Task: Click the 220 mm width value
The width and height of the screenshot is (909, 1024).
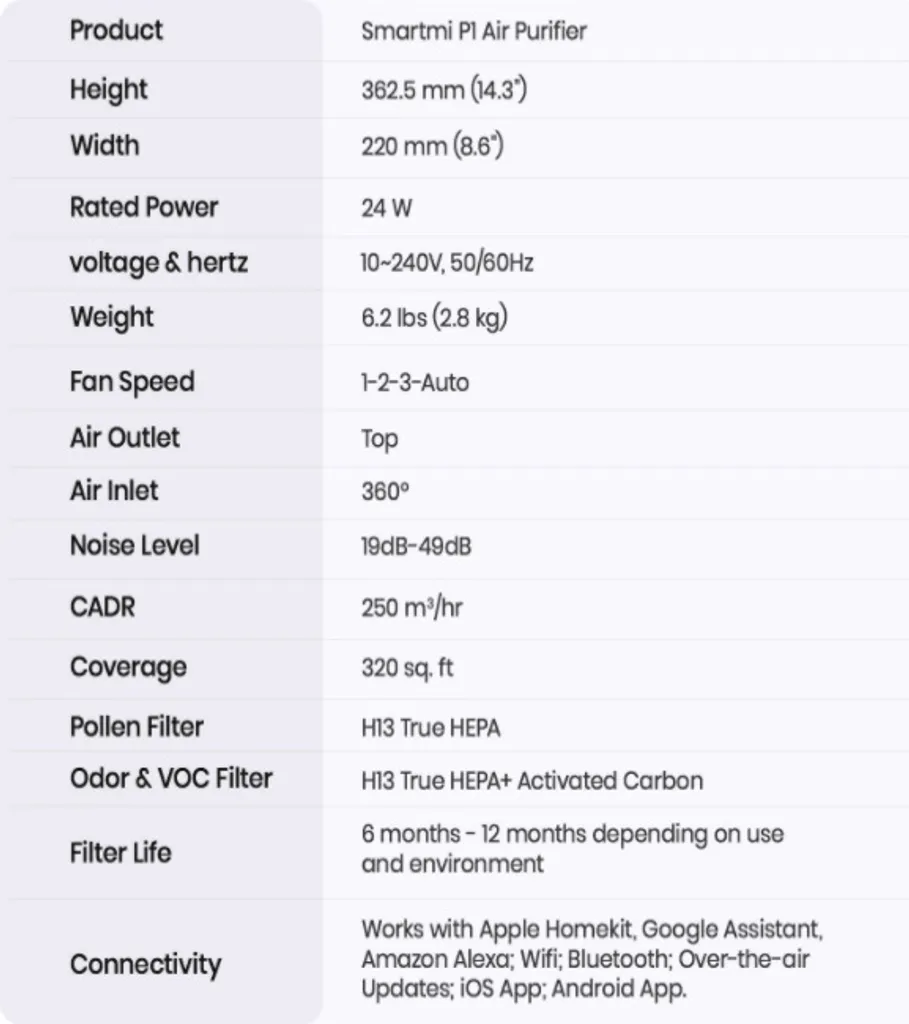Action: click(x=432, y=148)
